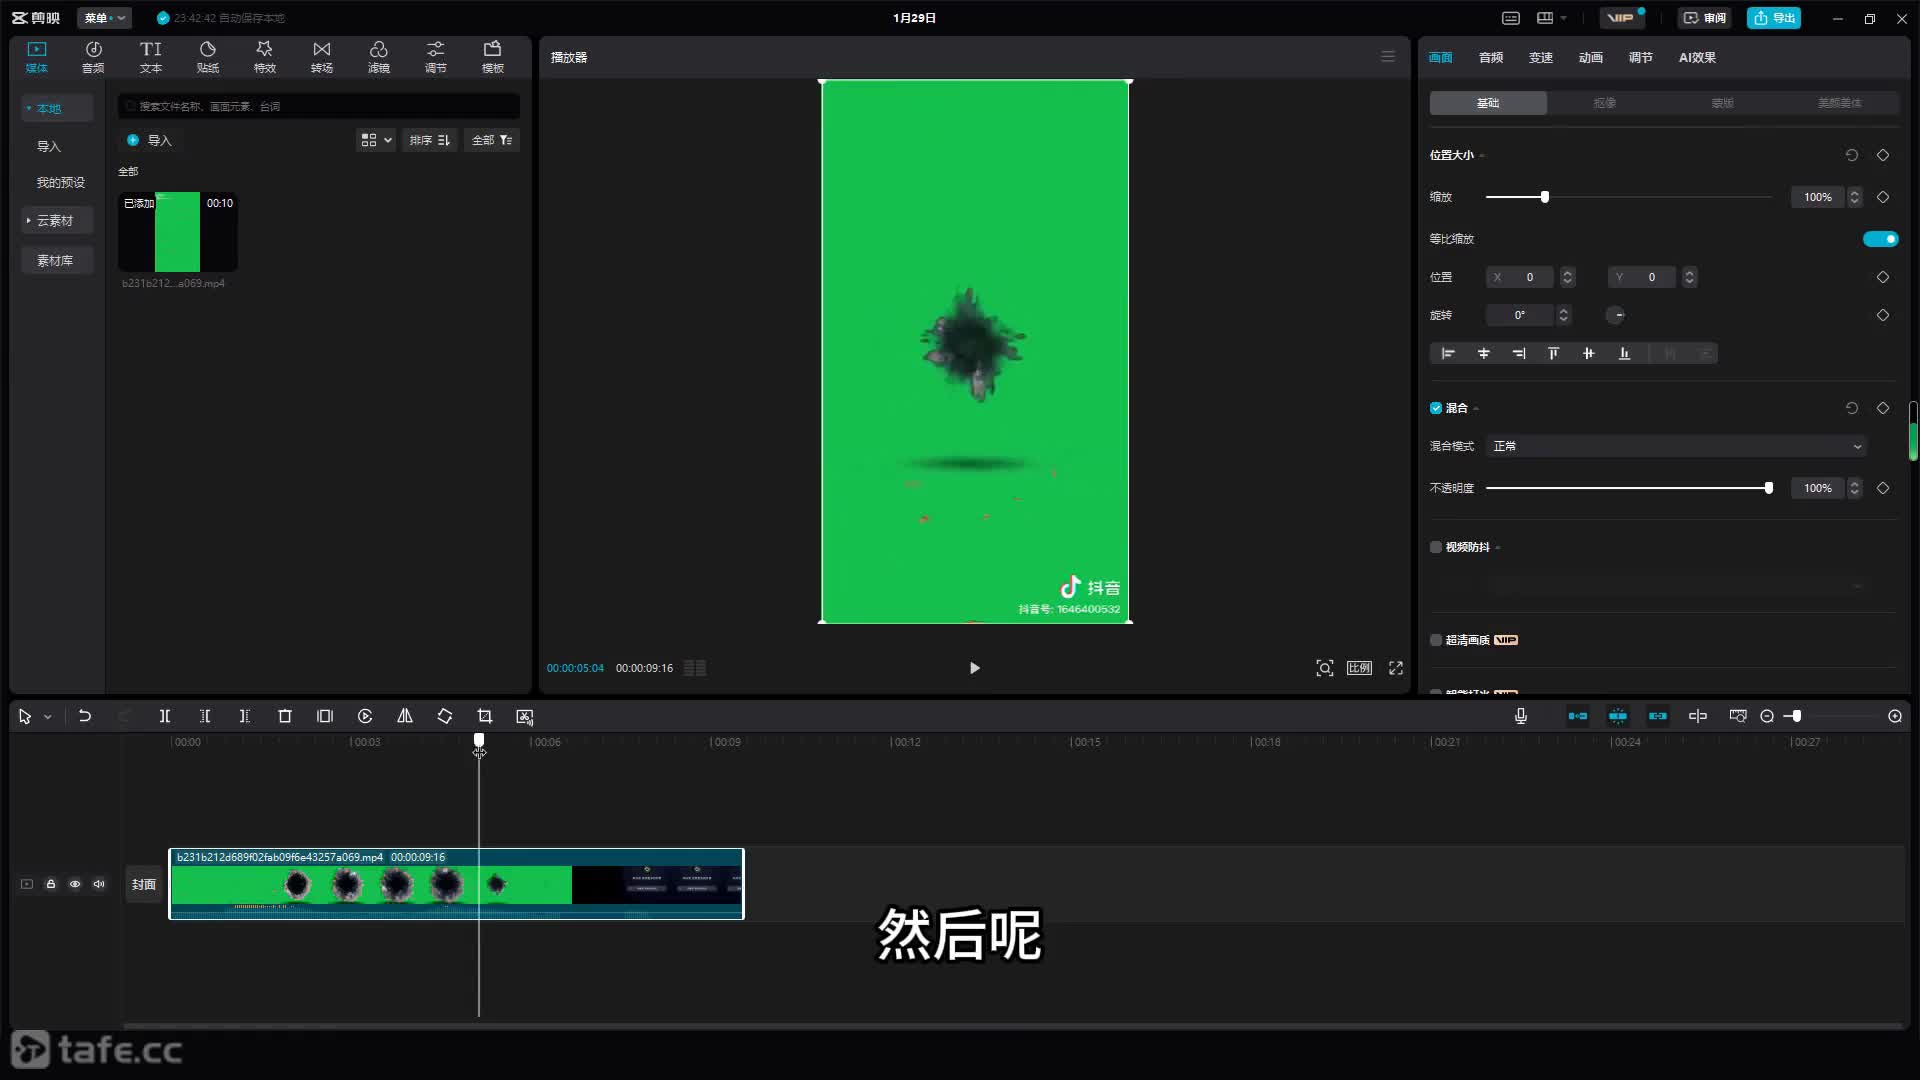
Task: Open the 特效 effects panel
Action: pos(265,57)
